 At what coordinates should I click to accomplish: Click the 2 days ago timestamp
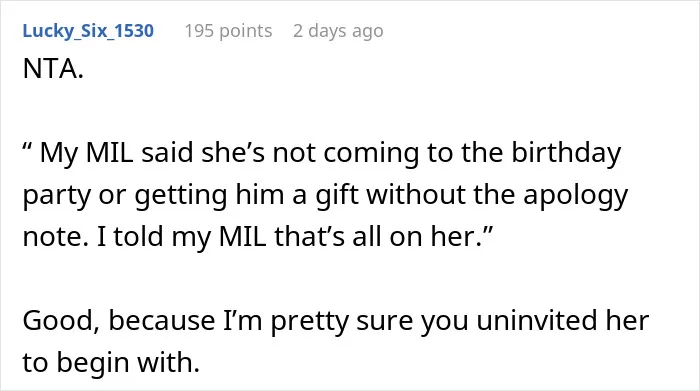pos(338,31)
